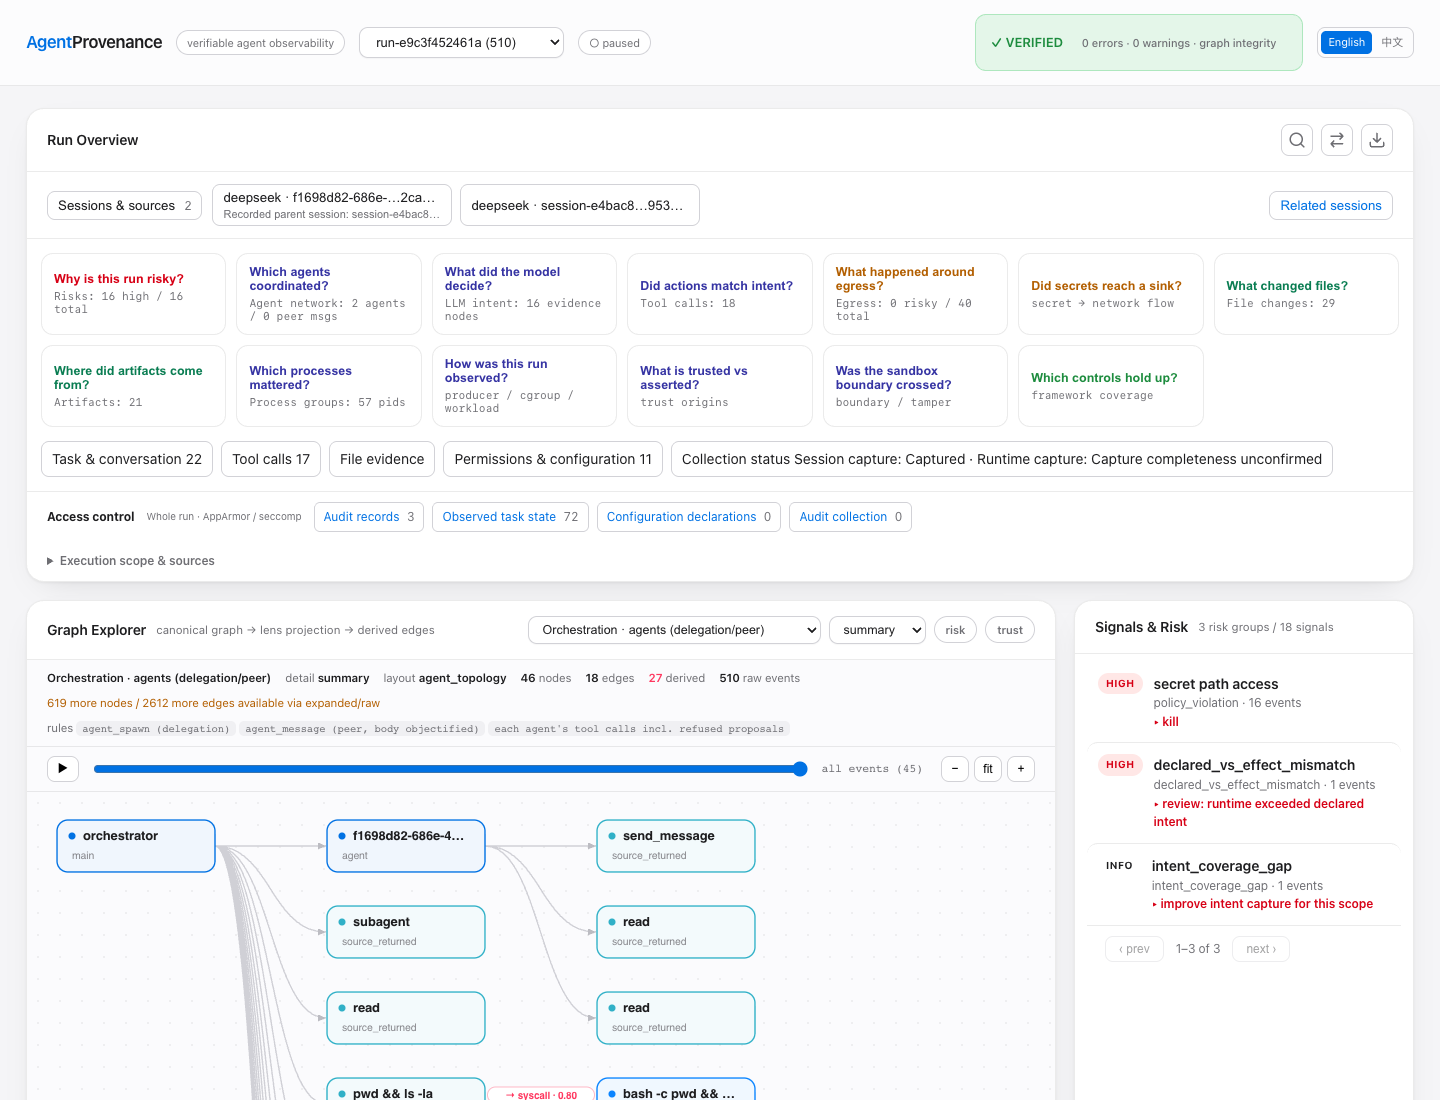Fit the graph to view

tap(988, 768)
